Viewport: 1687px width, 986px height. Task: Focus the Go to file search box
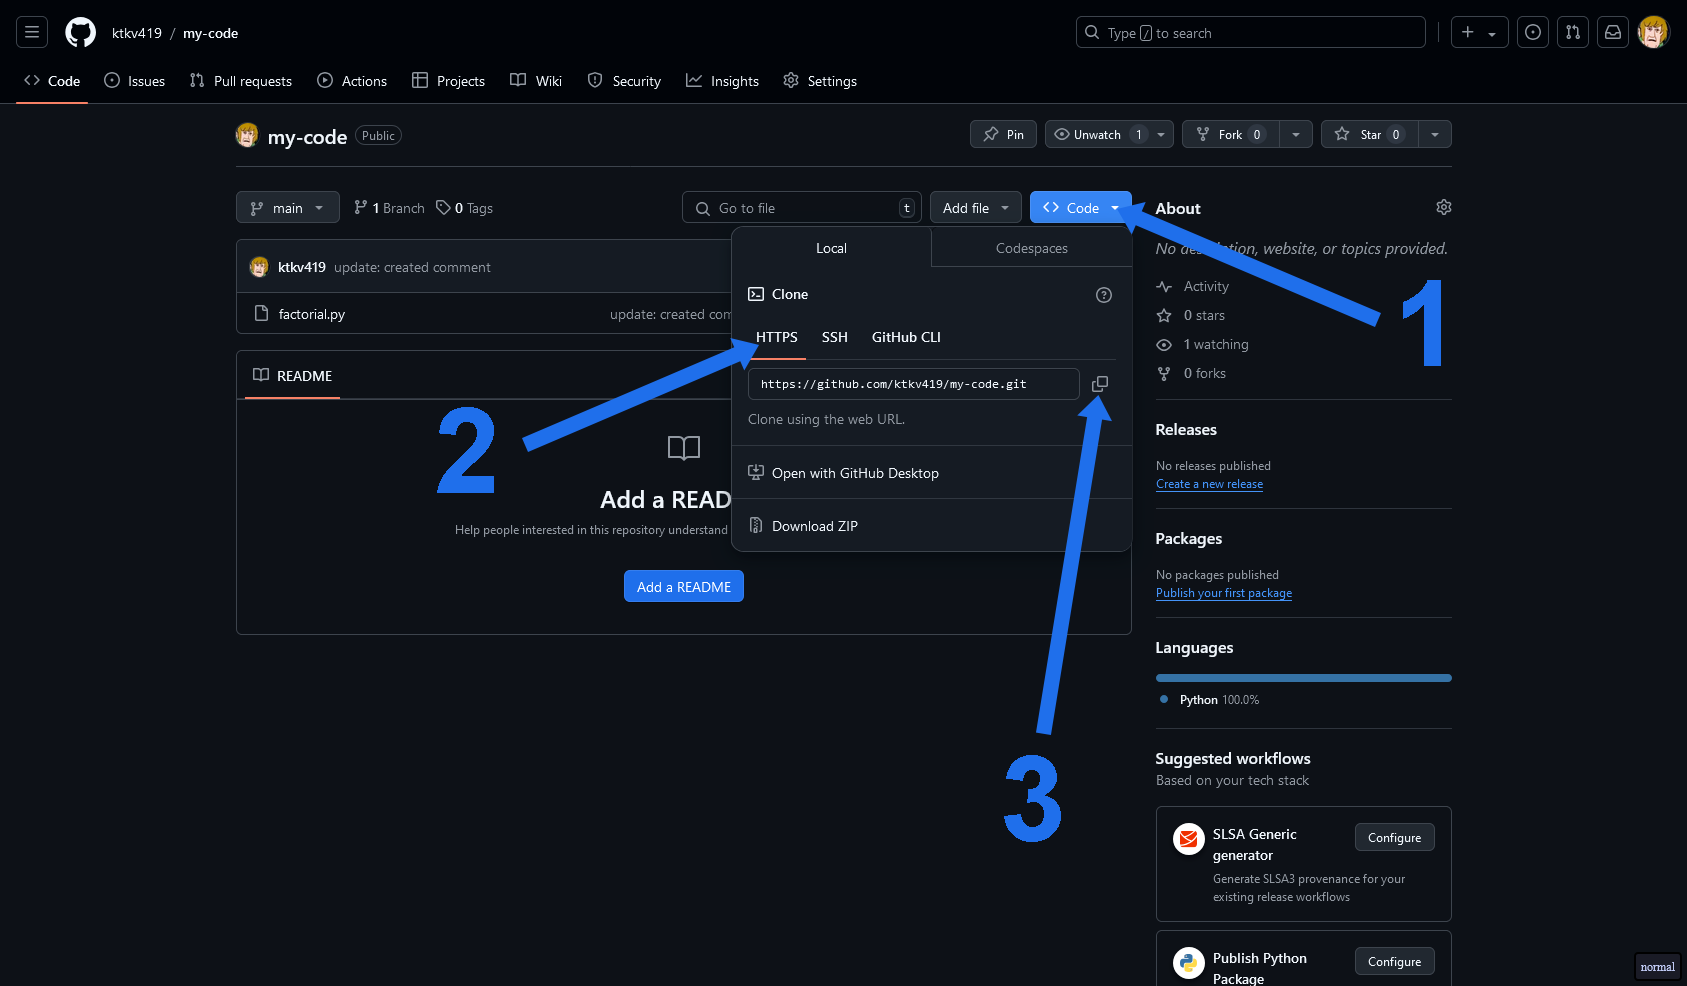click(x=802, y=208)
